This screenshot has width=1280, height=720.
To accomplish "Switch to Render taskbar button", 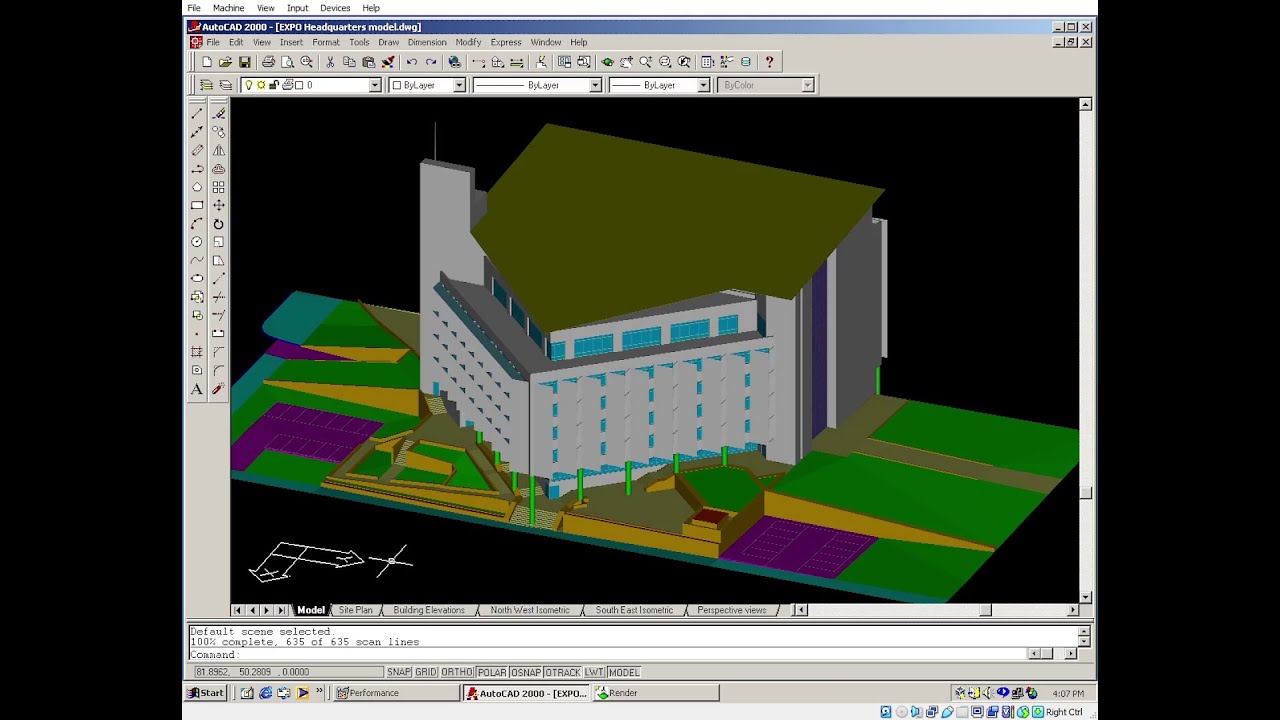I will pos(656,693).
